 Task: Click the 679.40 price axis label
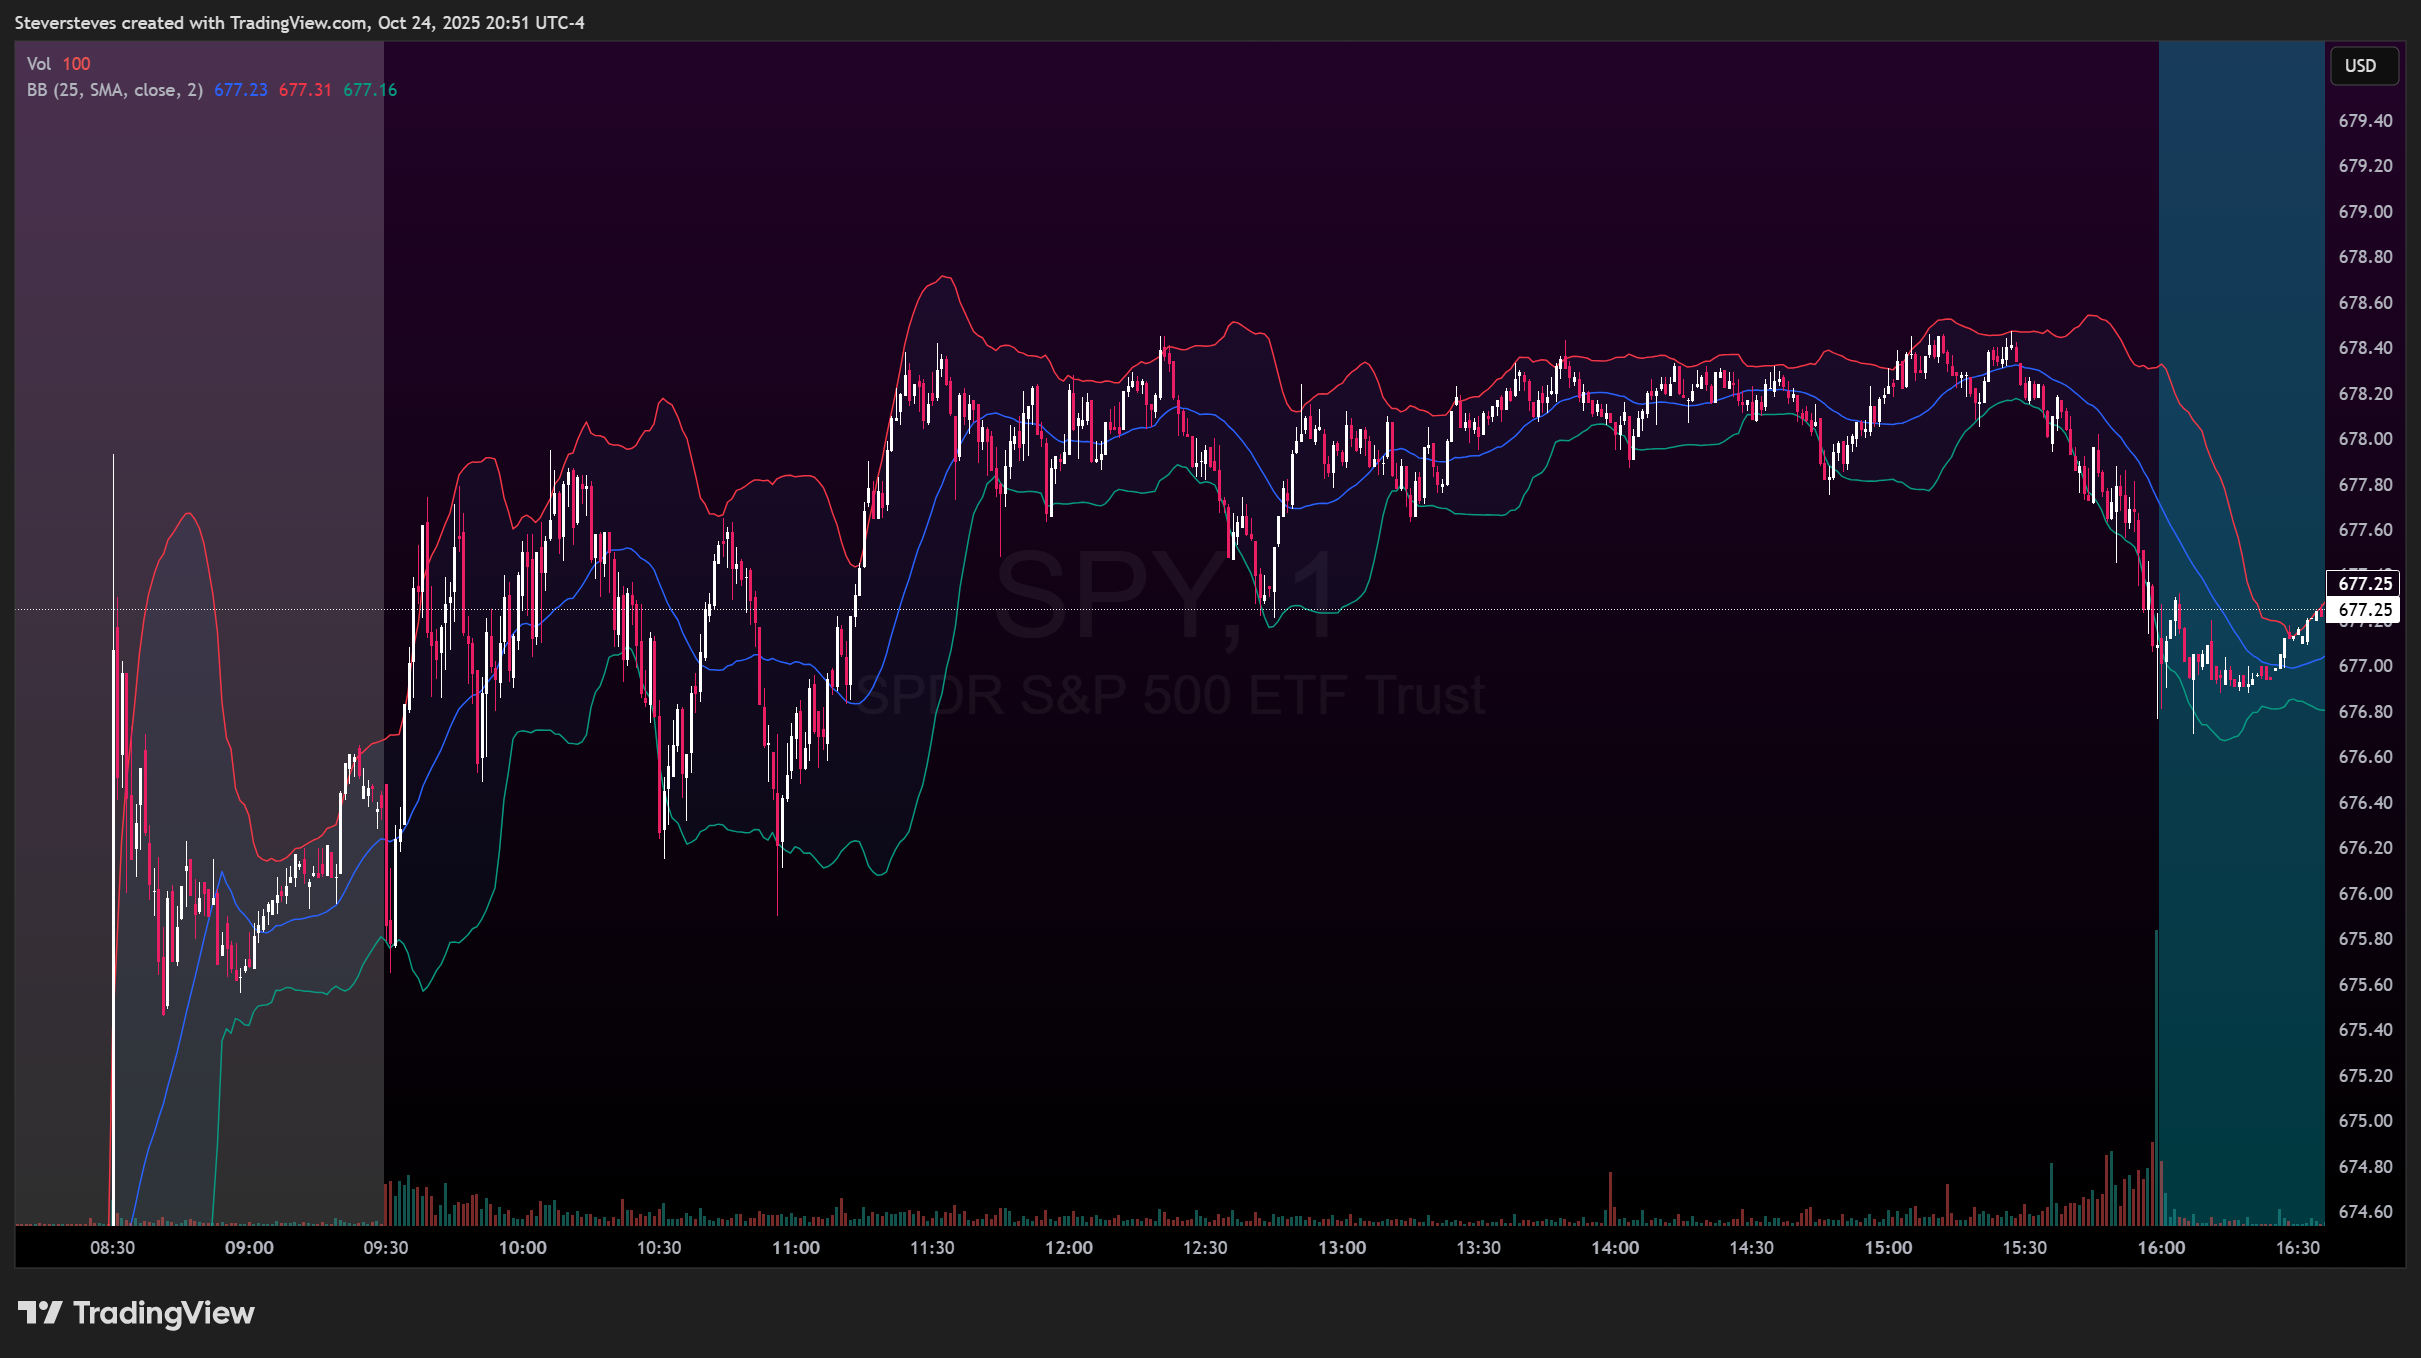pyautogui.click(x=2365, y=121)
